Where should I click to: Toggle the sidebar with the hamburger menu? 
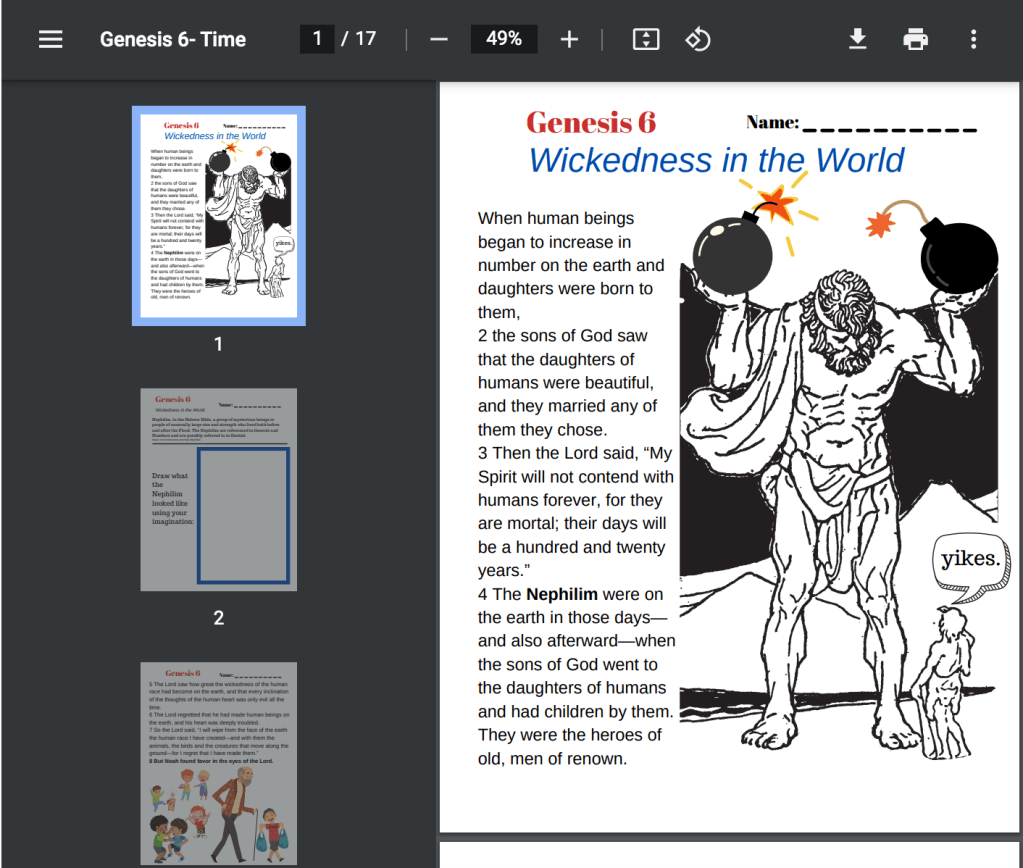[50, 39]
